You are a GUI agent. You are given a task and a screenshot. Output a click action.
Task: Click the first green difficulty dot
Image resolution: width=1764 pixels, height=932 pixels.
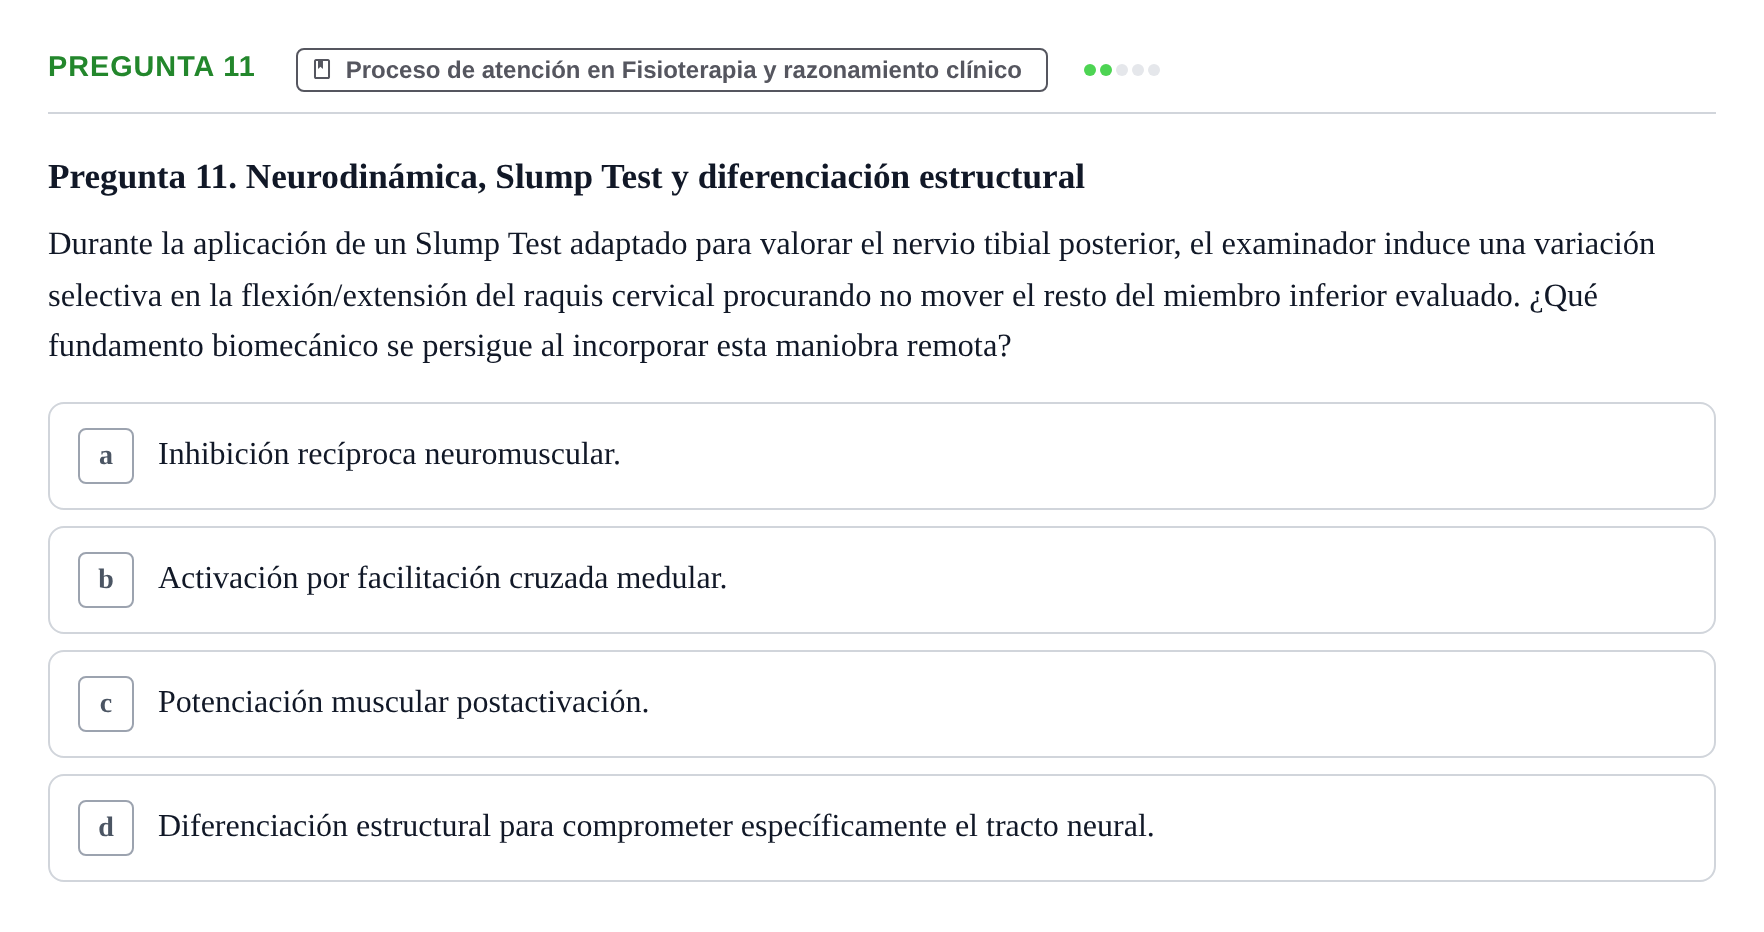(1090, 70)
